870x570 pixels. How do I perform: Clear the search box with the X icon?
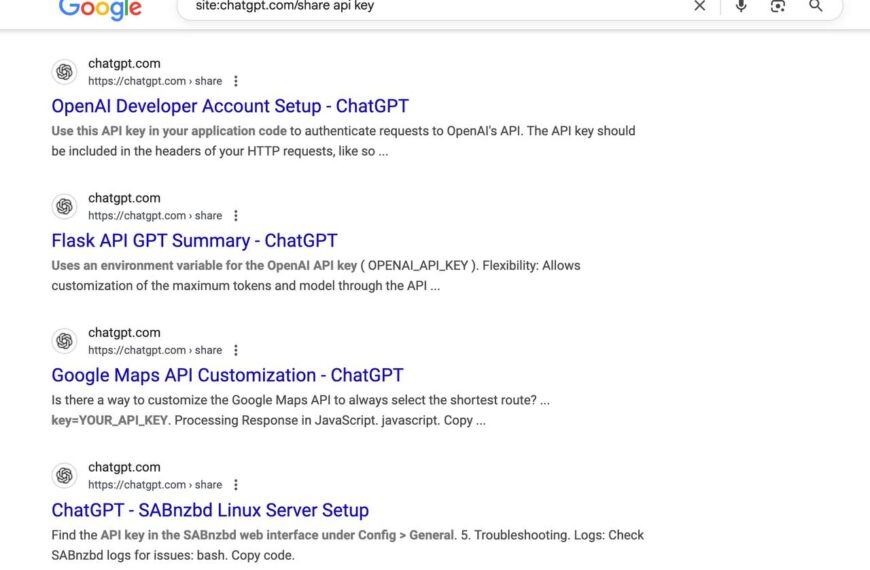[x=700, y=6]
